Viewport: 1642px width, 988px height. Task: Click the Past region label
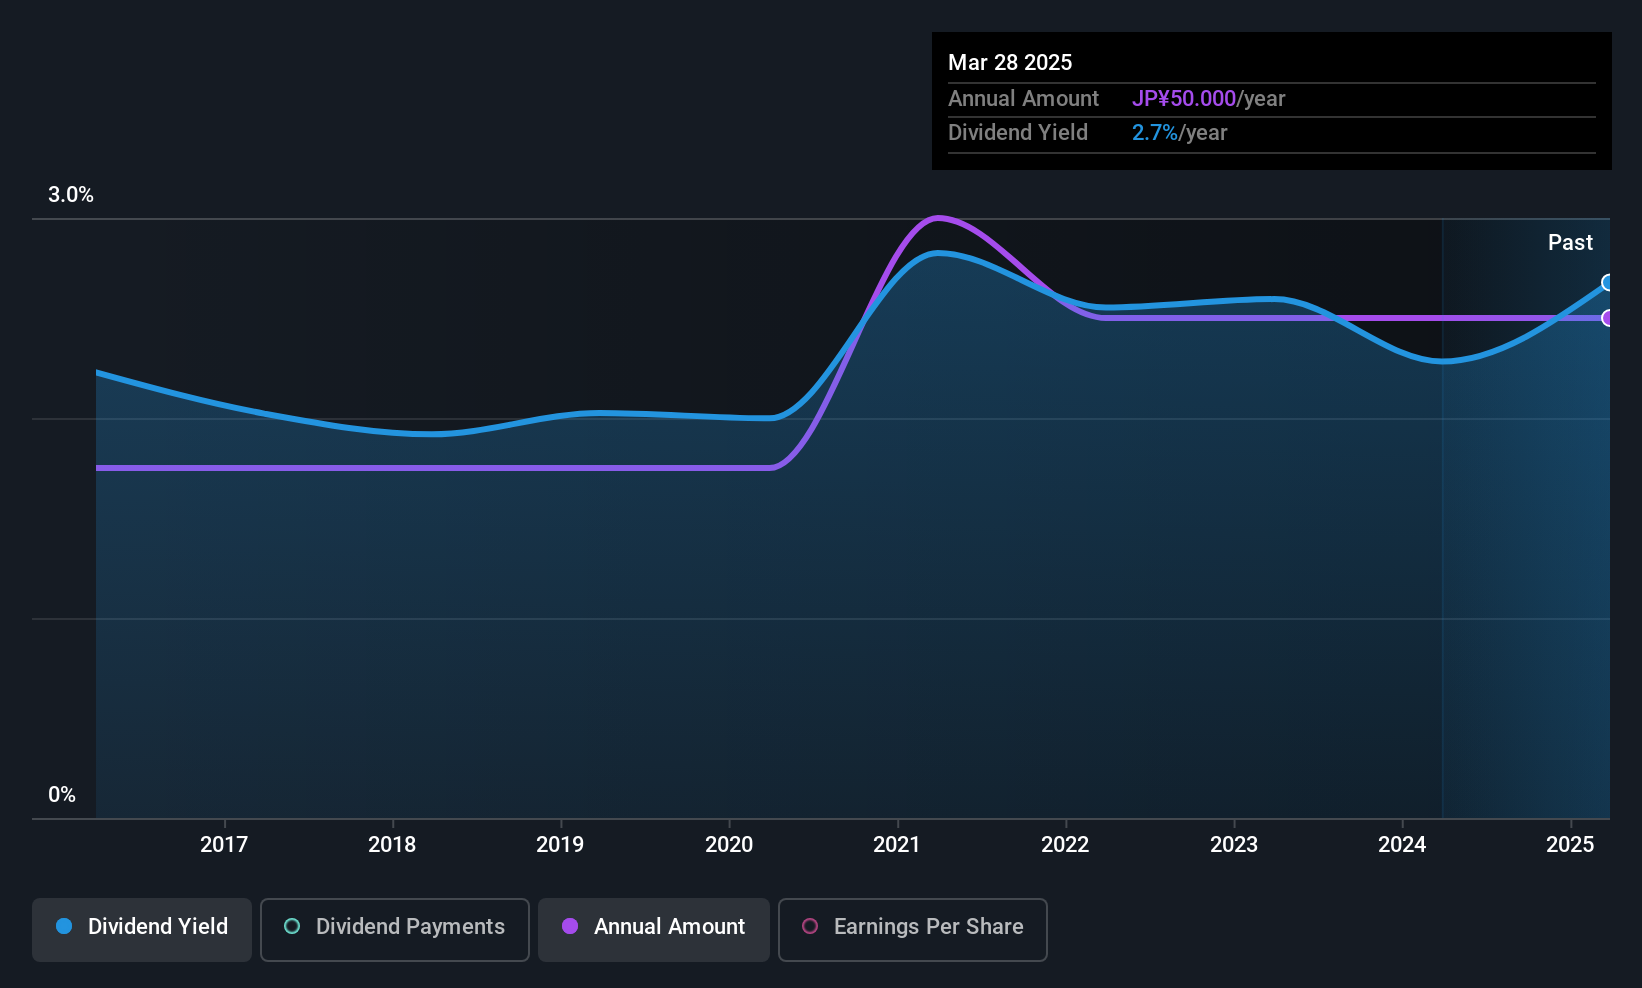click(x=1570, y=242)
